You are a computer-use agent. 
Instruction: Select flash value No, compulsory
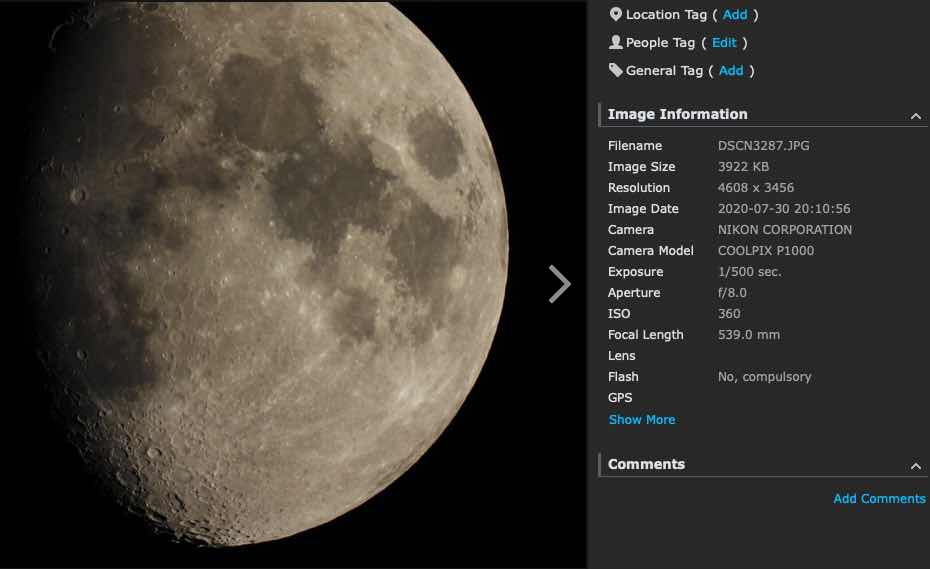point(765,377)
